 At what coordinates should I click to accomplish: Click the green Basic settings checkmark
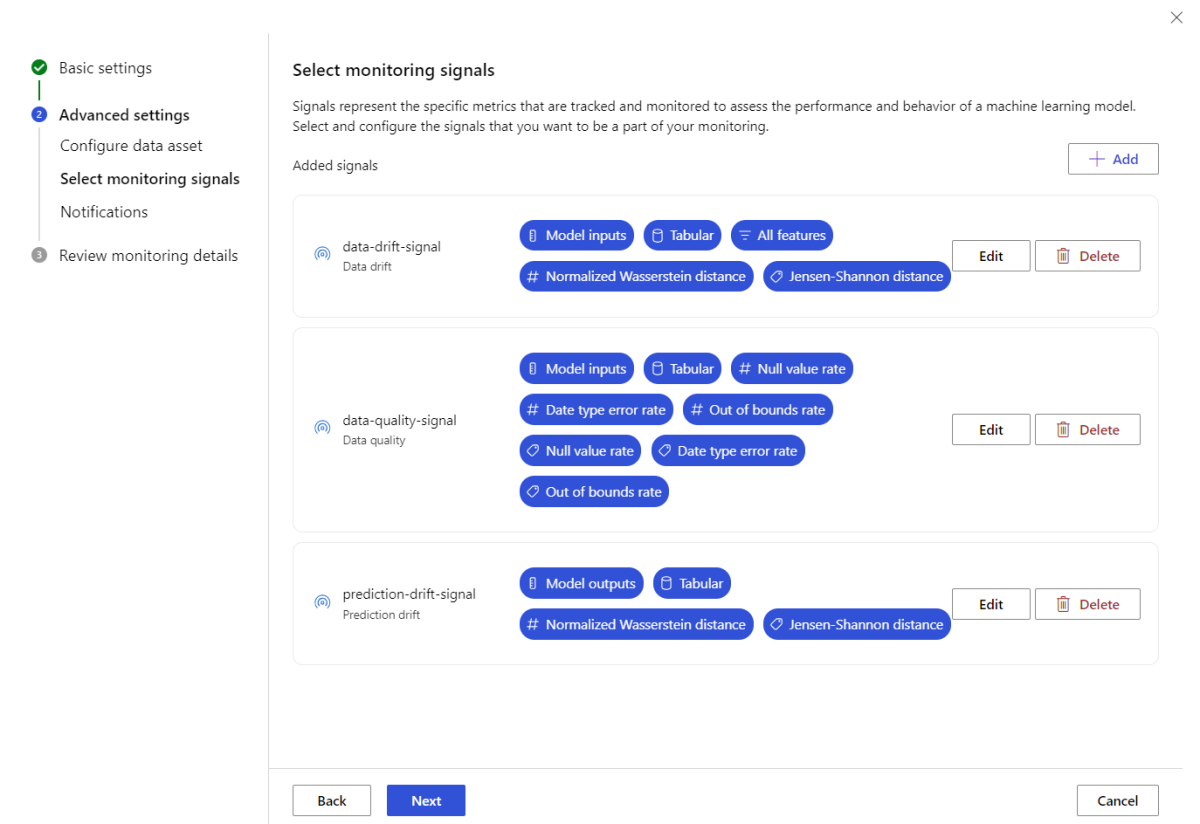pyautogui.click(x=39, y=68)
